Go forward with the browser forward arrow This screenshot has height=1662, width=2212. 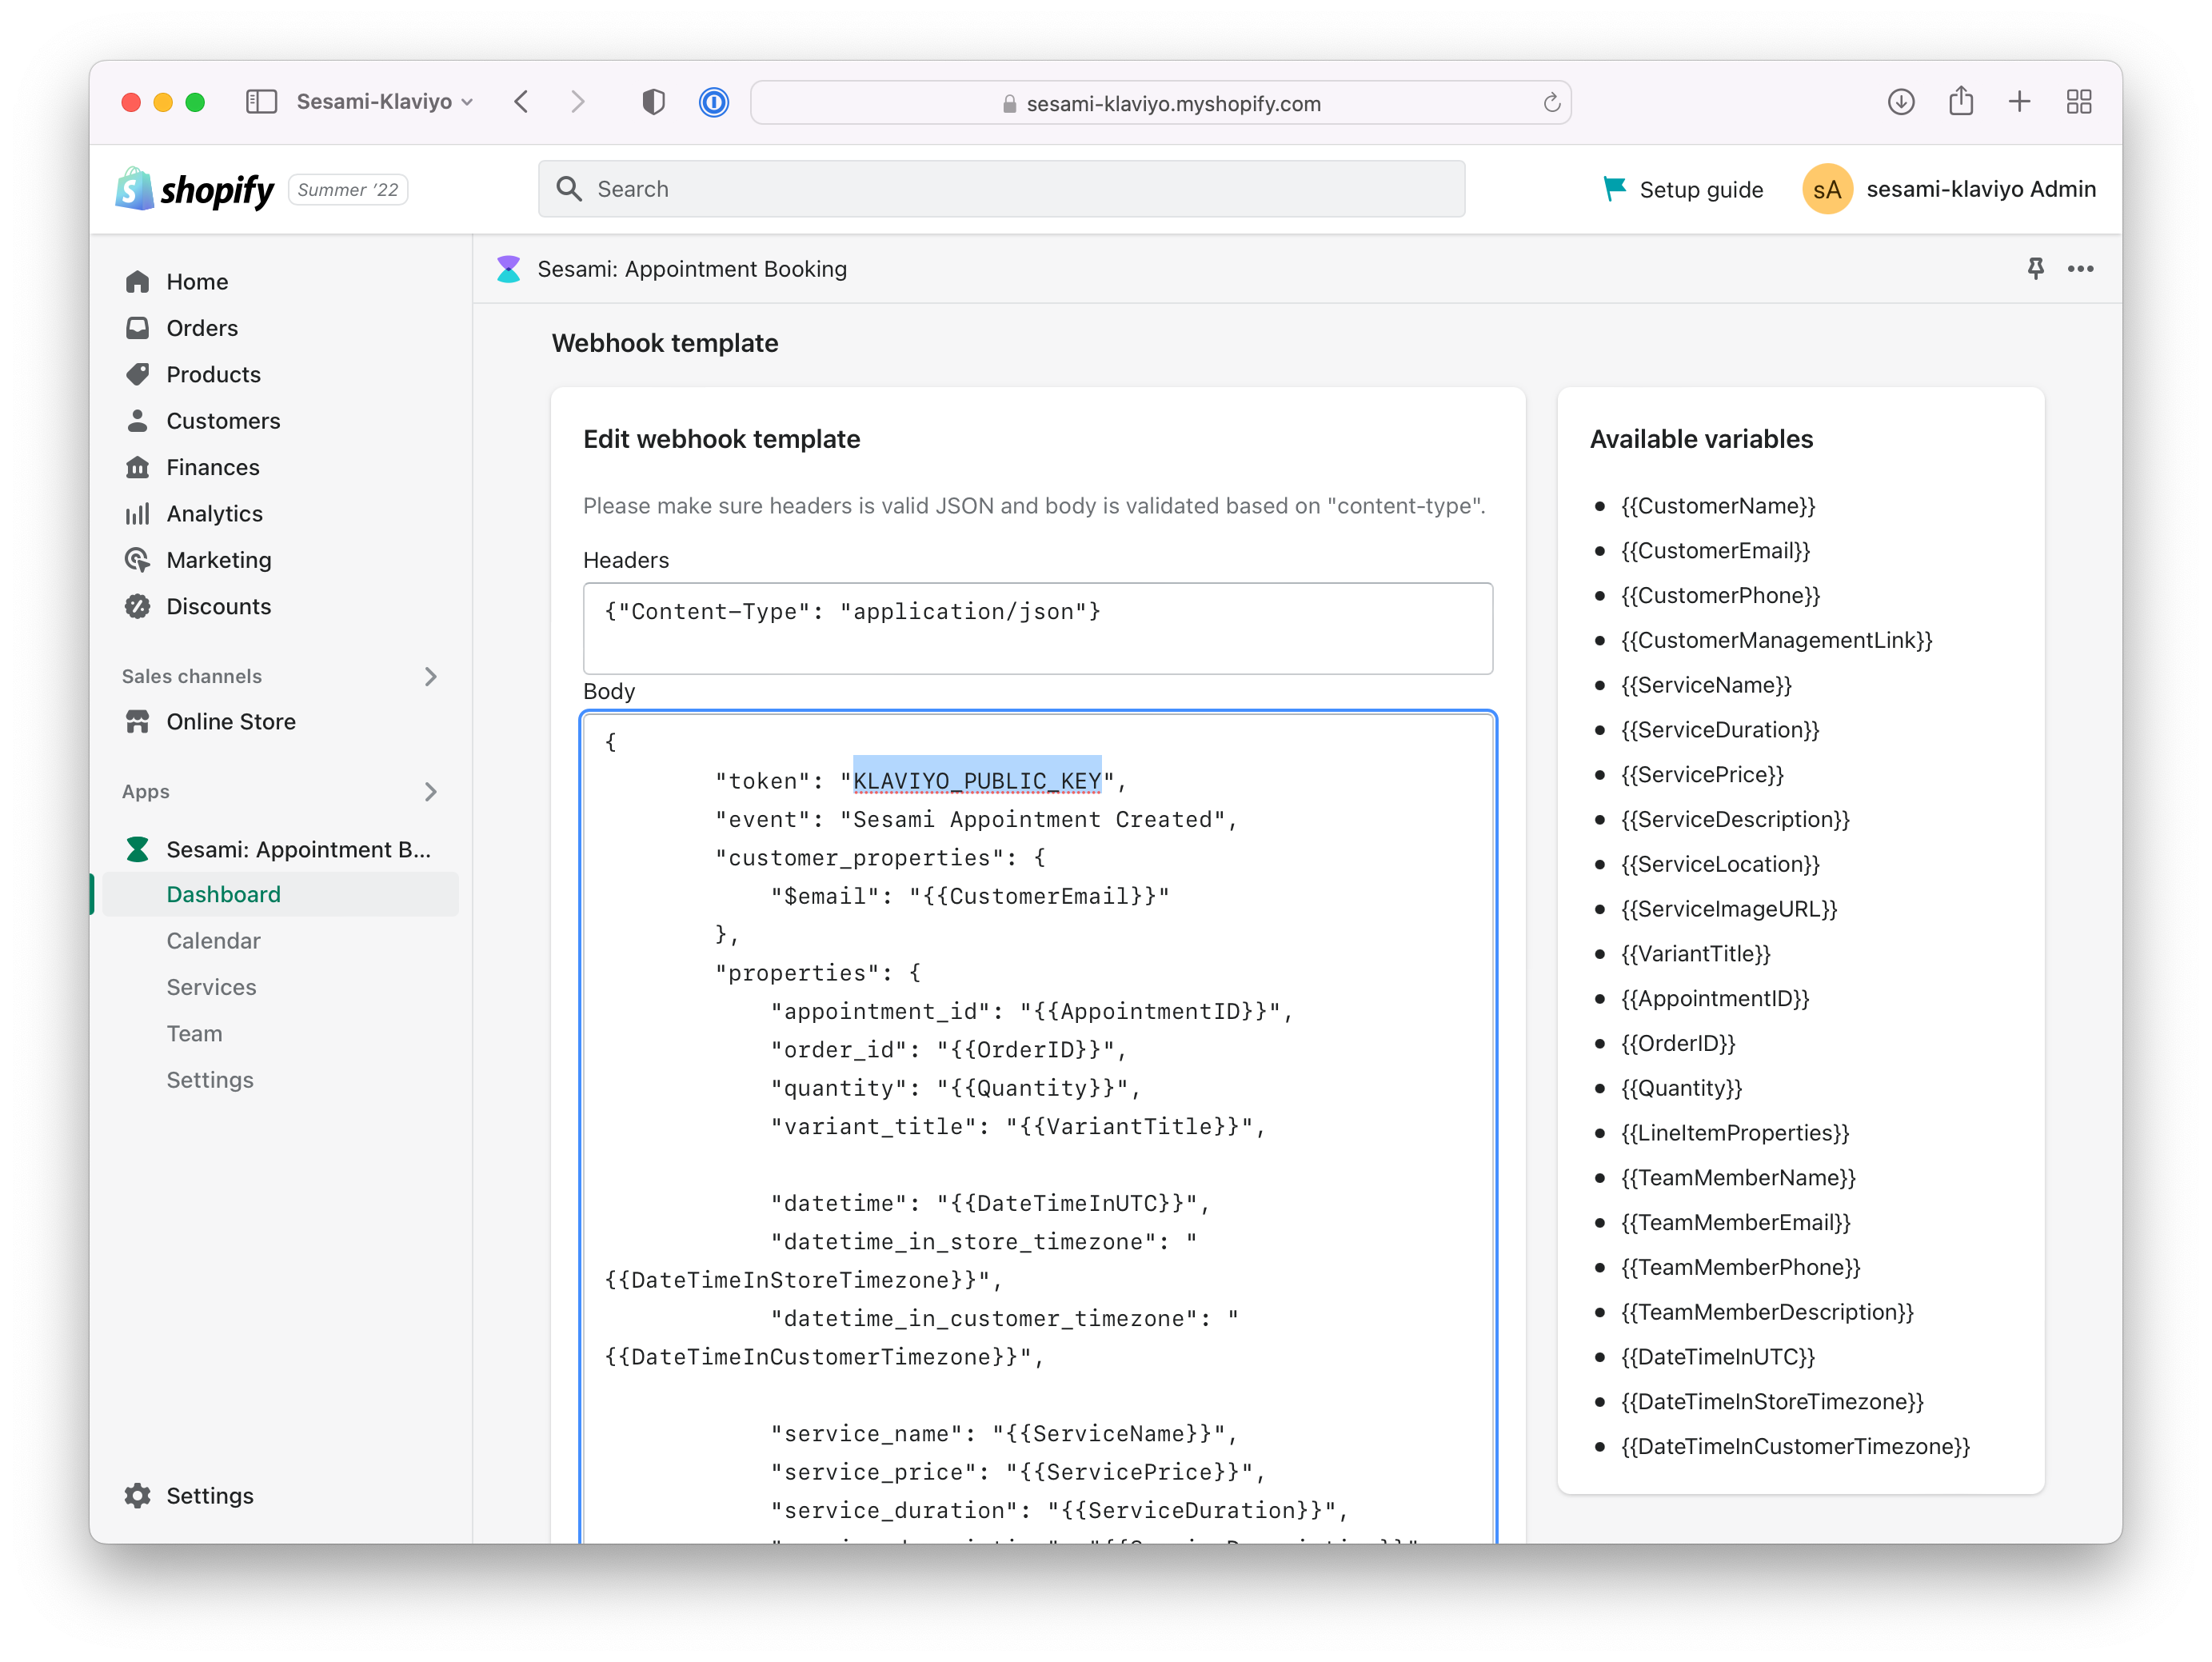577,102
